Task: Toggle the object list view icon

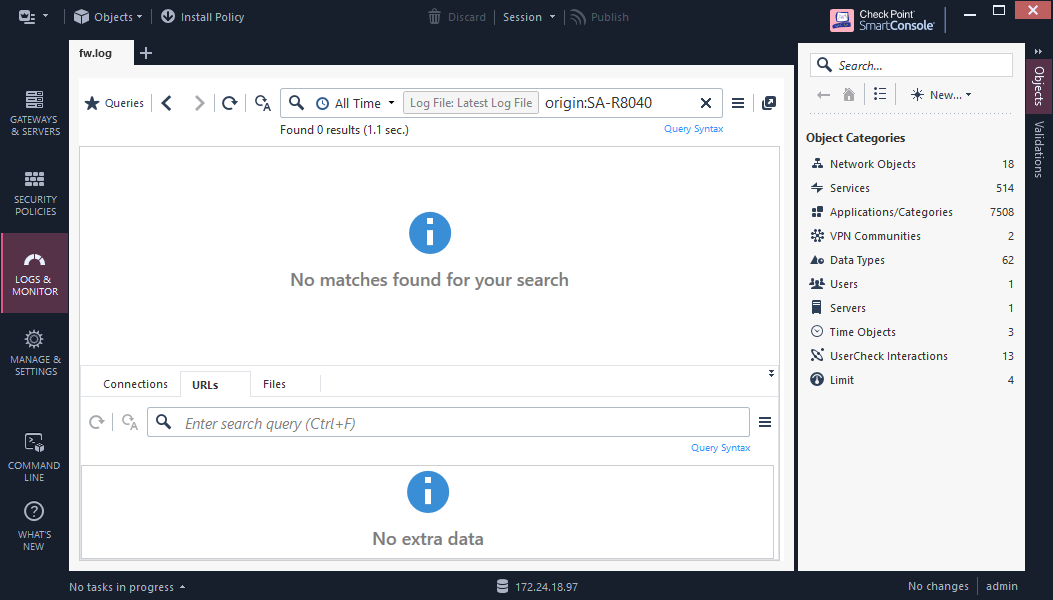Action: tap(880, 93)
